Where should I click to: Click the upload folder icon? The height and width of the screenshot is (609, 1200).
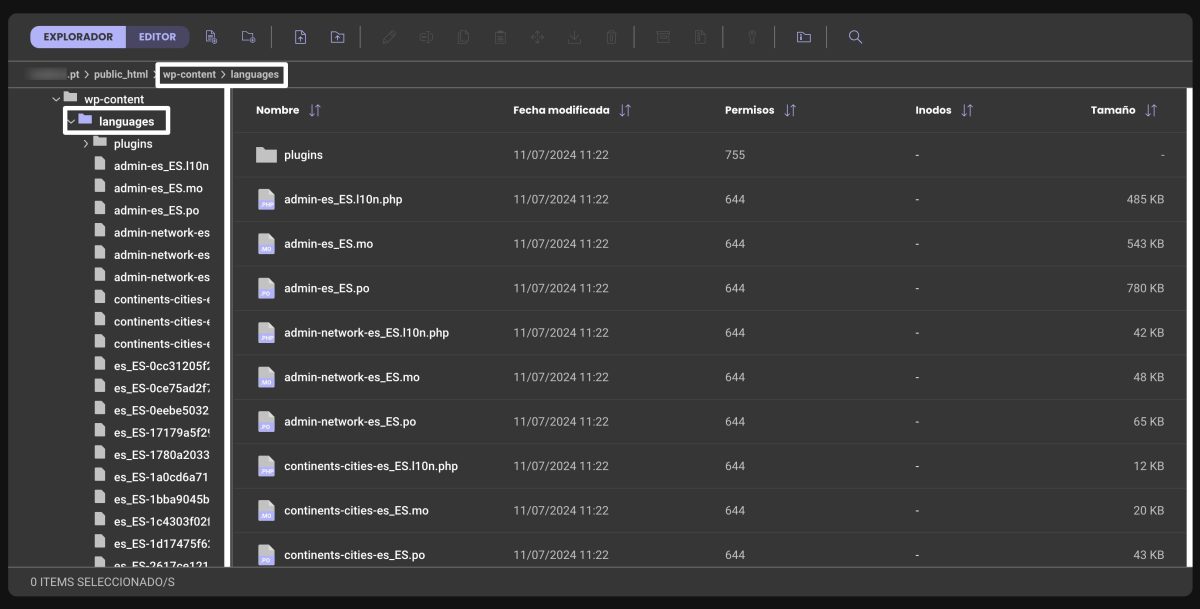click(x=337, y=37)
